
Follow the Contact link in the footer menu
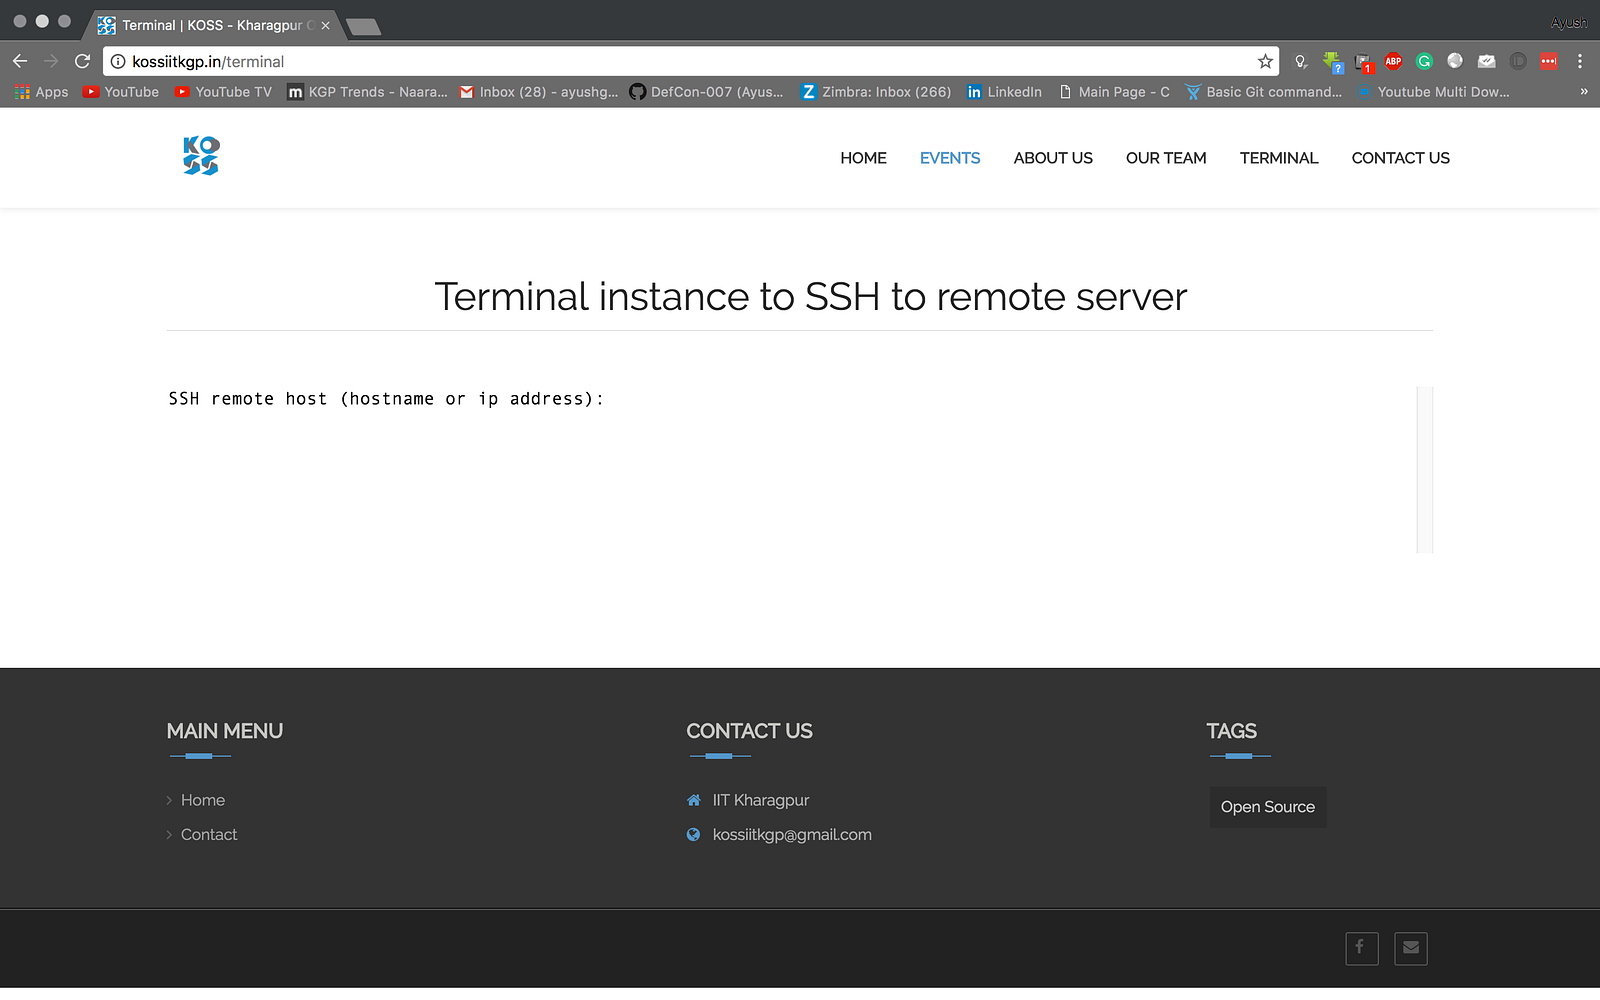(x=209, y=835)
